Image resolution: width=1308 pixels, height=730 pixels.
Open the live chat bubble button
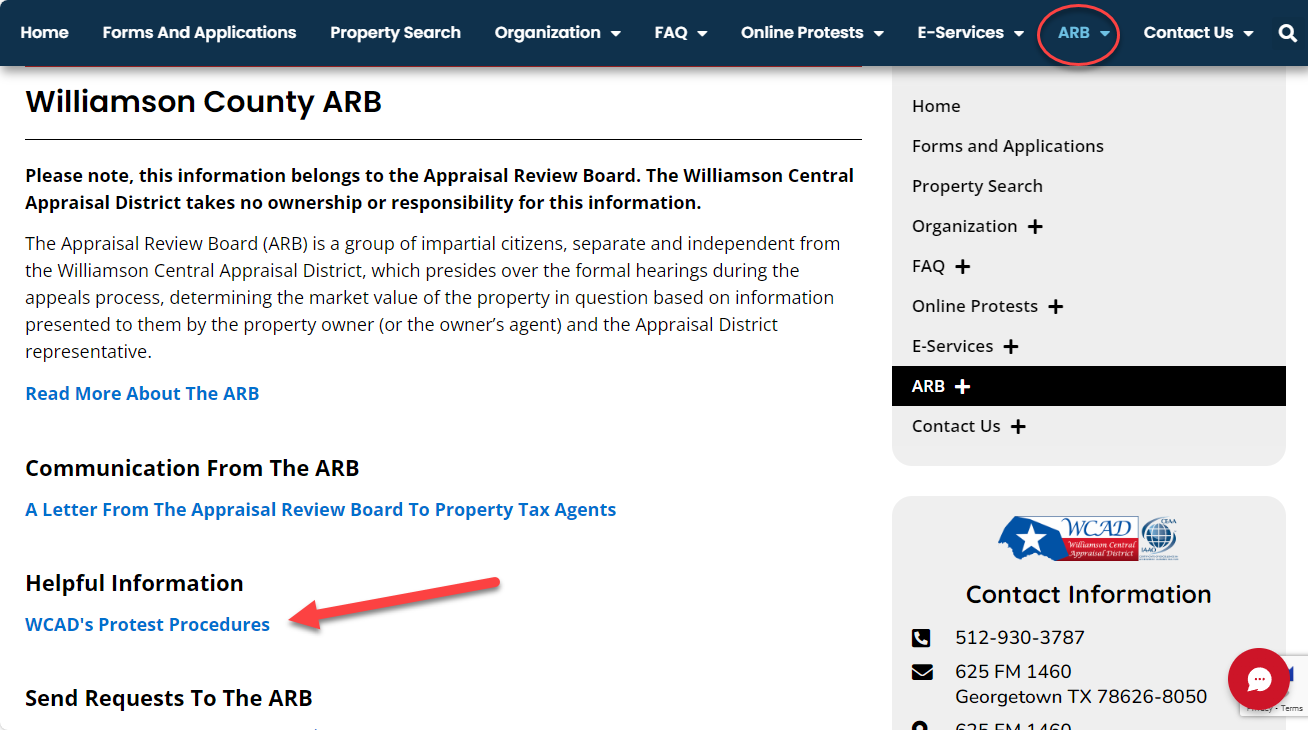tap(1259, 679)
